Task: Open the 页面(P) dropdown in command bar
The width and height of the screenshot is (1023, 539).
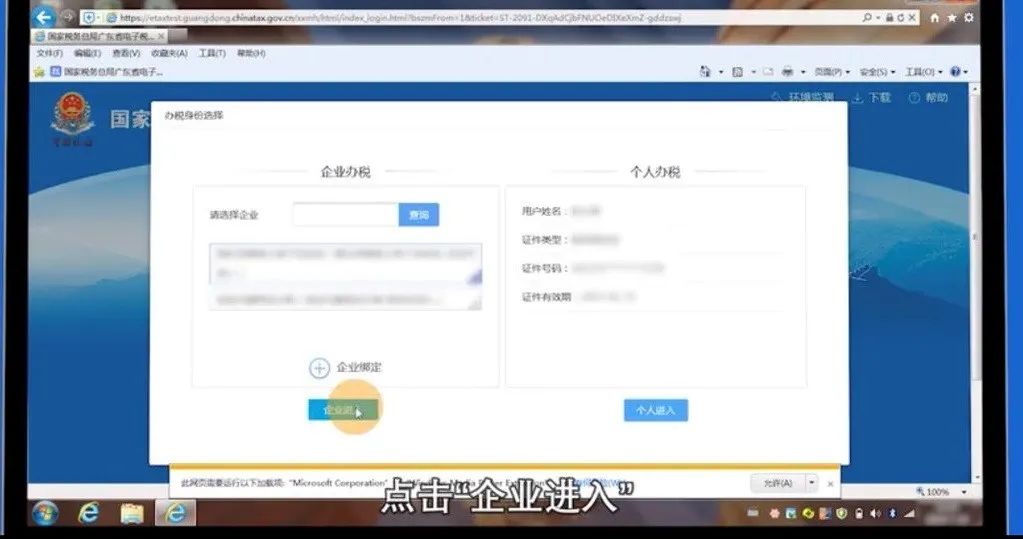Action: (x=832, y=72)
